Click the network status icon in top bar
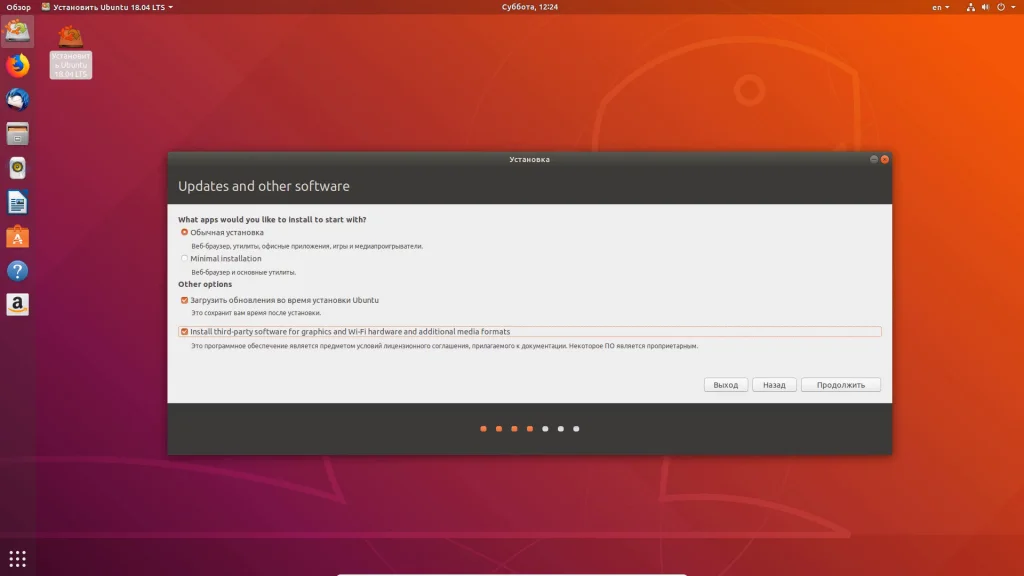Viewport: 1024px width, 576px height. coord(970,7)
